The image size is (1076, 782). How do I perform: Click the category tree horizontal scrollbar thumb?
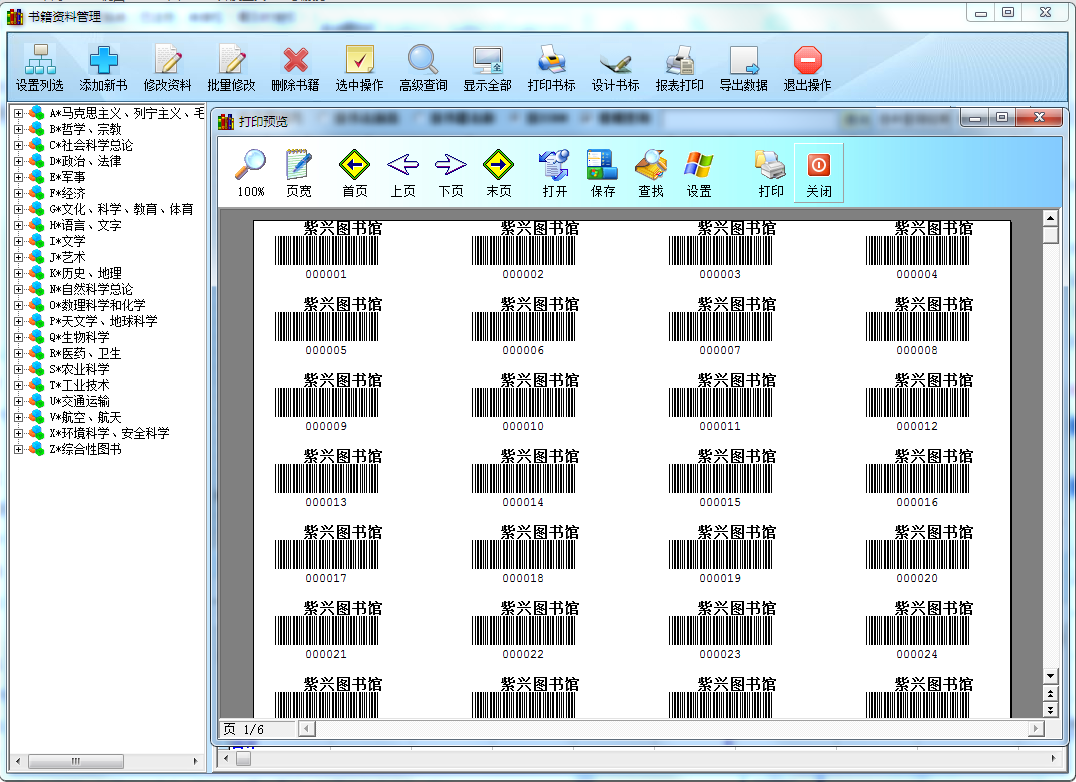tap(75, 761)
